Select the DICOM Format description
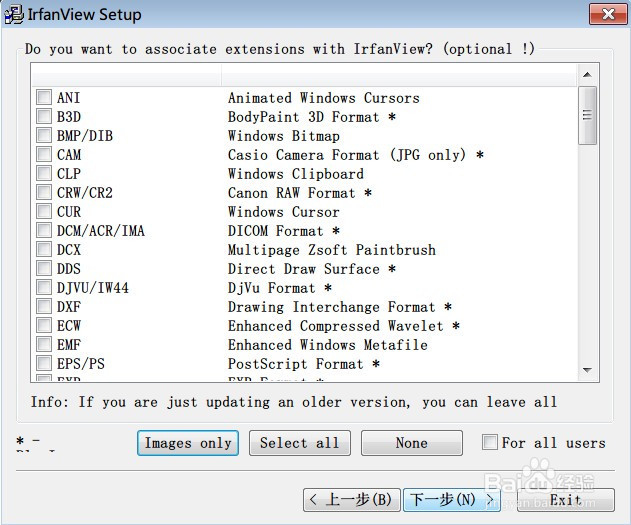 [x=284, y=231]
